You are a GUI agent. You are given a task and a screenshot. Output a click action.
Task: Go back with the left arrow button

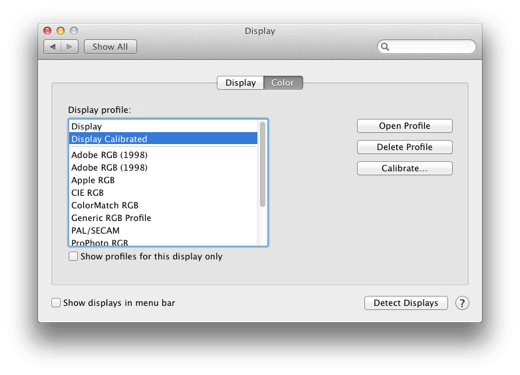tap(52, 47)
